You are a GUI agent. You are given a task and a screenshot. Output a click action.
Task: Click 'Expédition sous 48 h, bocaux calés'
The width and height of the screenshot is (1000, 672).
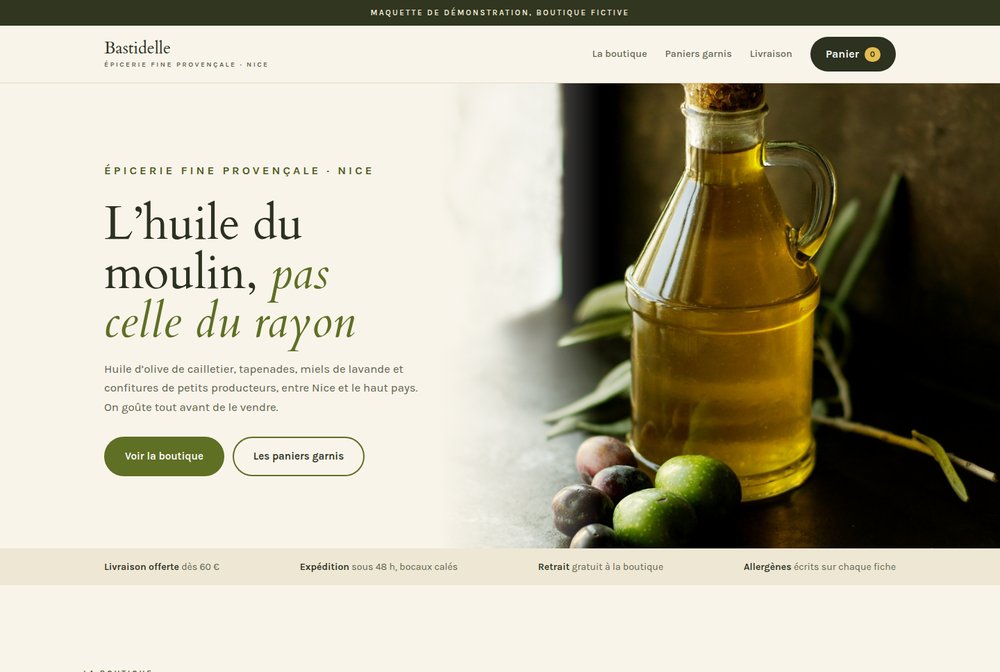(378, 567)
